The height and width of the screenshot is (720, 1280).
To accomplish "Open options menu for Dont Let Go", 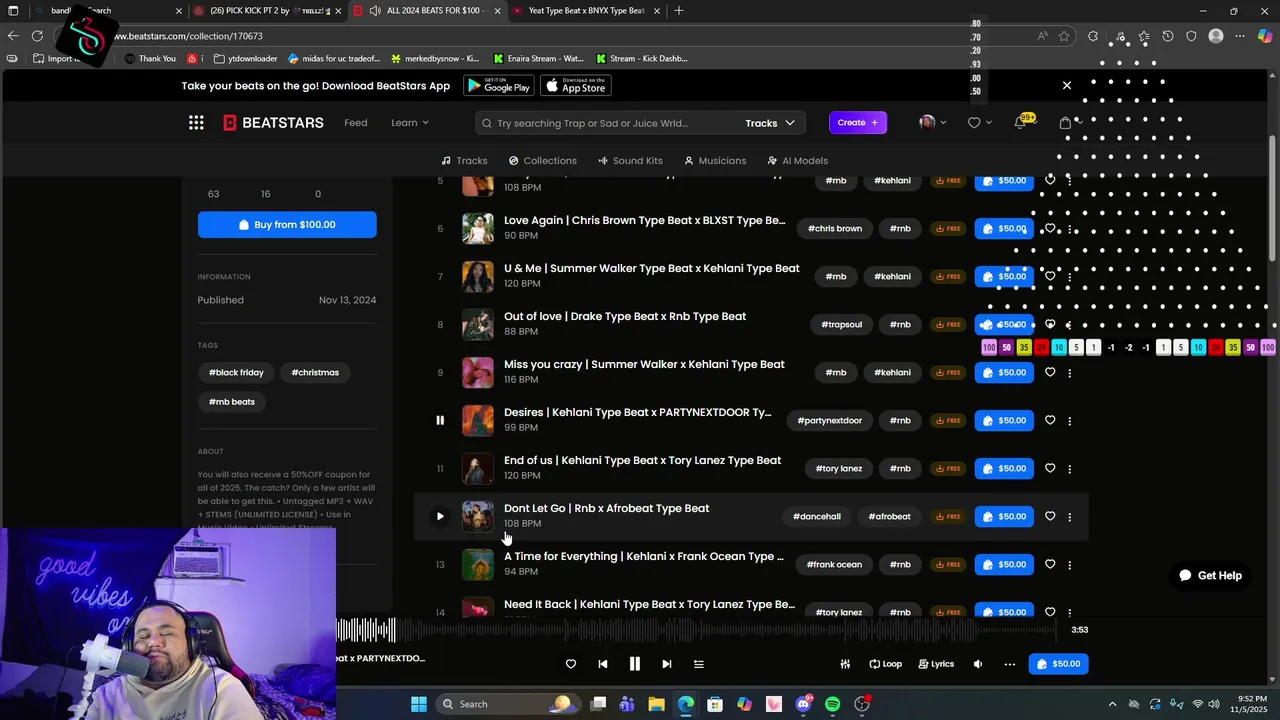I will [1070, 517].
